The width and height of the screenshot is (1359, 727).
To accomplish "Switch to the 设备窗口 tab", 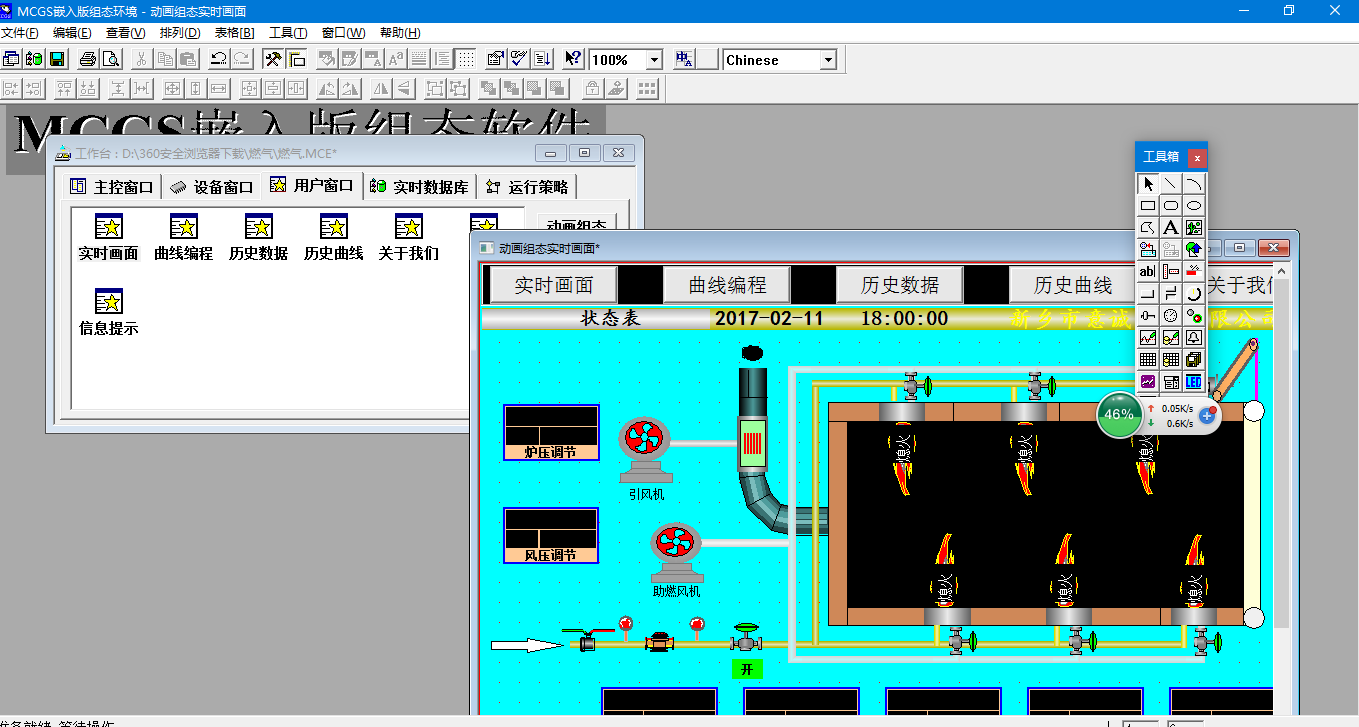I will (212, 187).
